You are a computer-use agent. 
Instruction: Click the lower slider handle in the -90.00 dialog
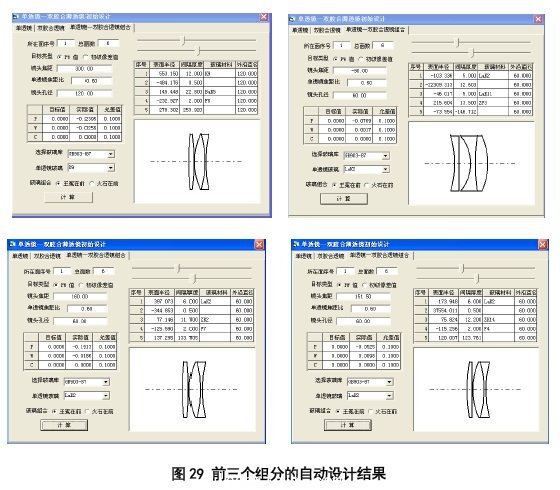pyautogui.click(x=472, y=53)
